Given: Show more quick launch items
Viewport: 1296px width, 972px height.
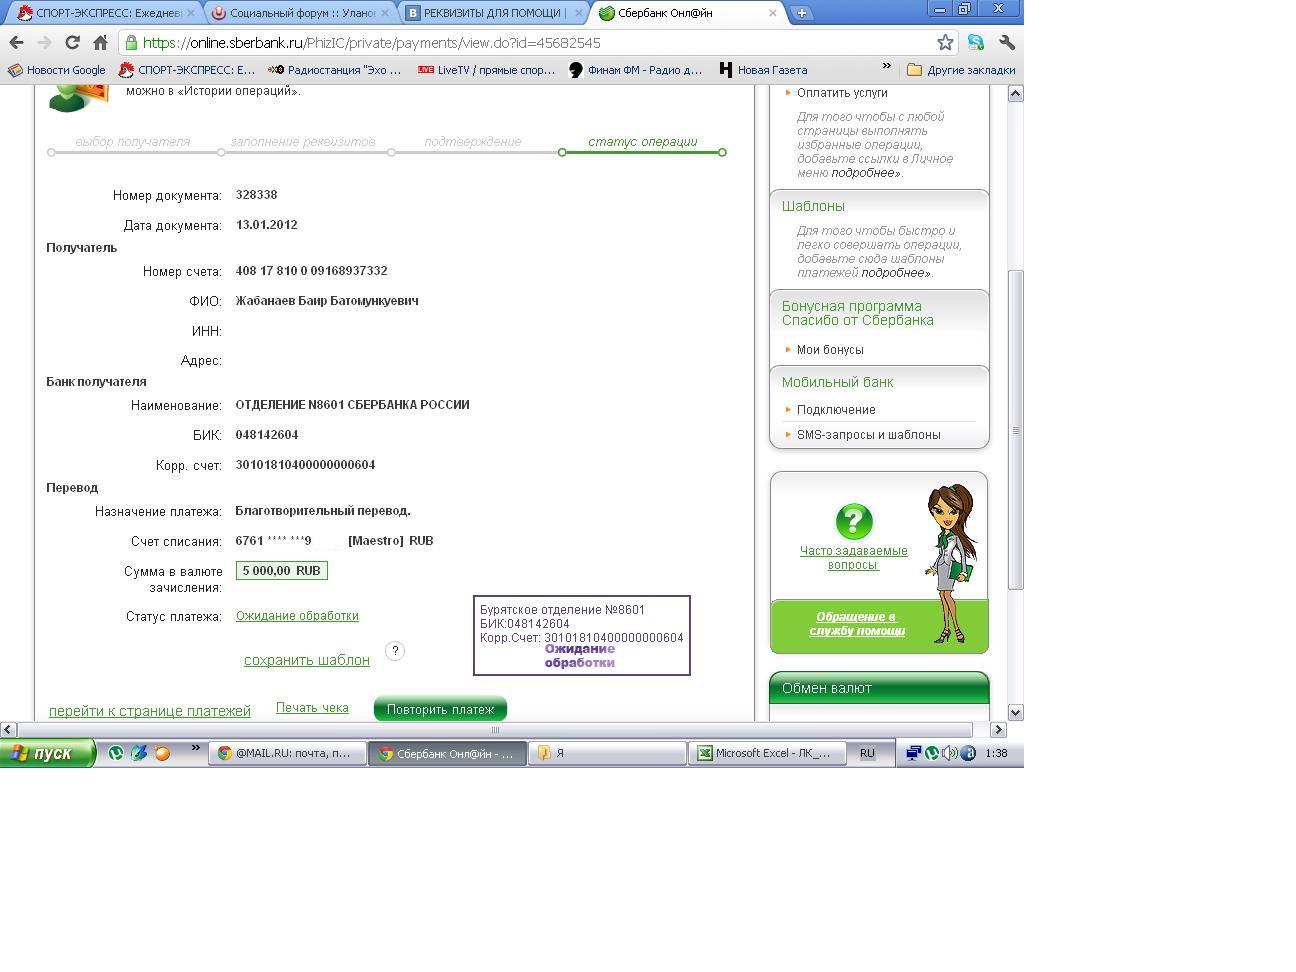Looking at the screenshot, I should (195, 748).
